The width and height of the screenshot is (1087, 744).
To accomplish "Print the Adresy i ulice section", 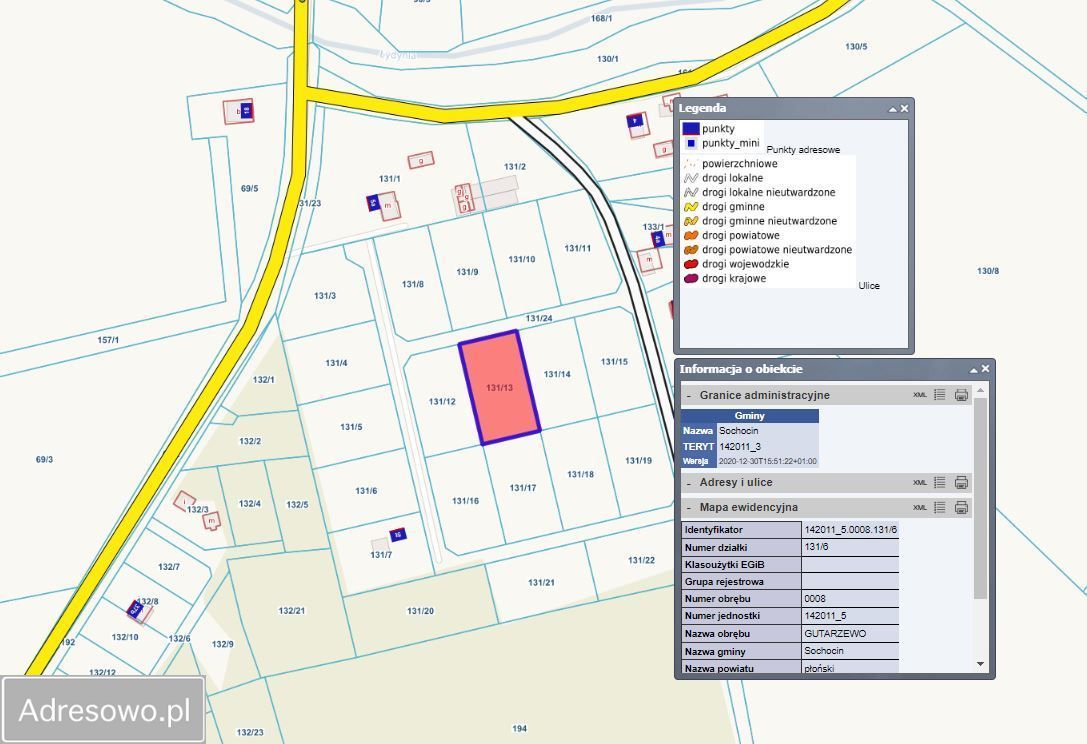I will (961, 483).
